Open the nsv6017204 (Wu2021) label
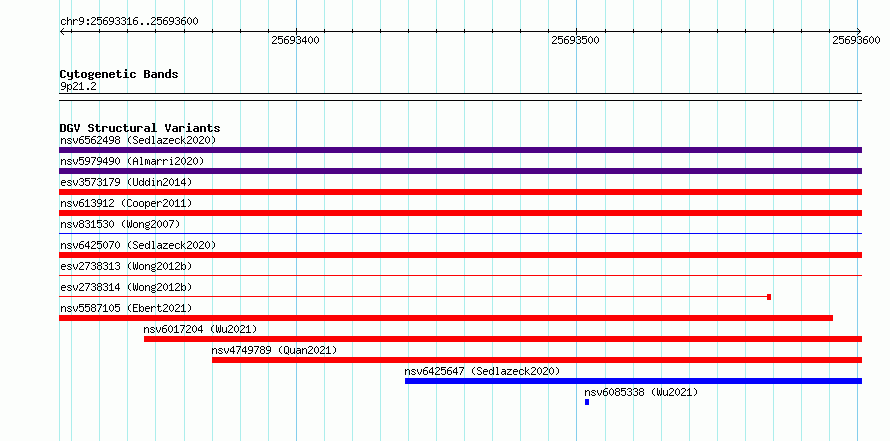This screenshot has height=441, width=890. click(x=200, y=329)
